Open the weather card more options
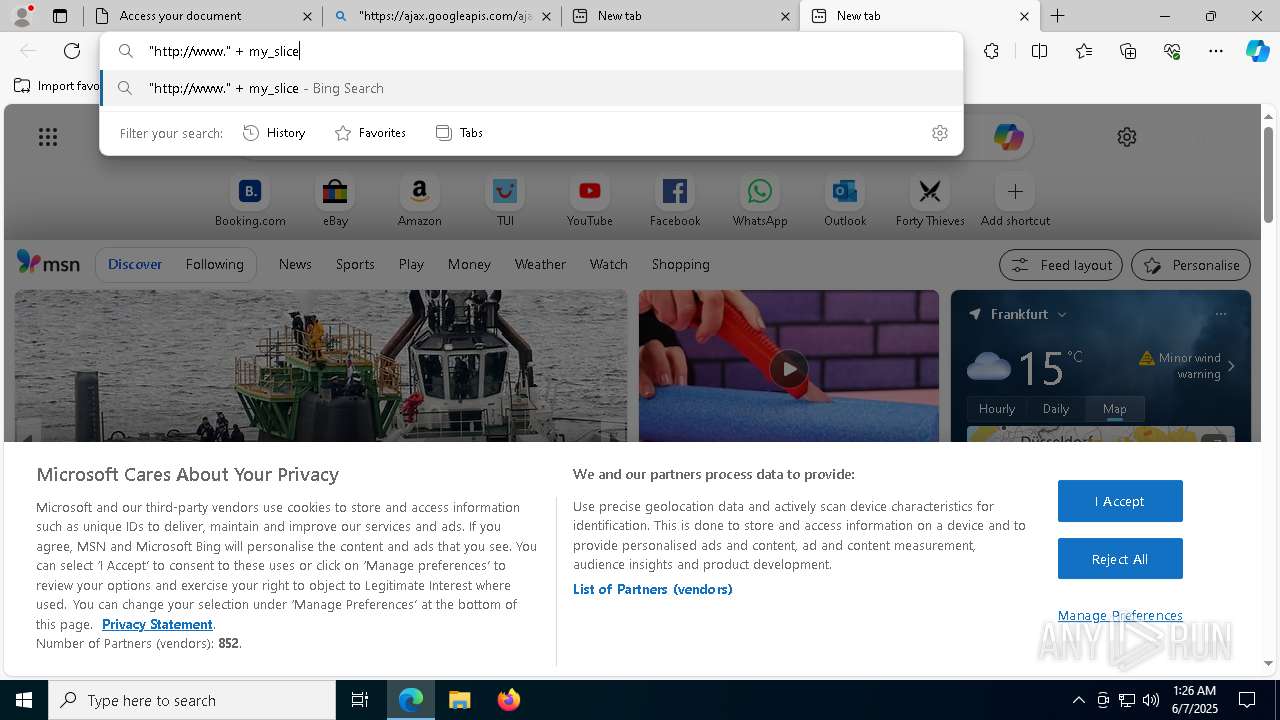The height and width of the screenshot is (720, 1280). (1221, 314)
